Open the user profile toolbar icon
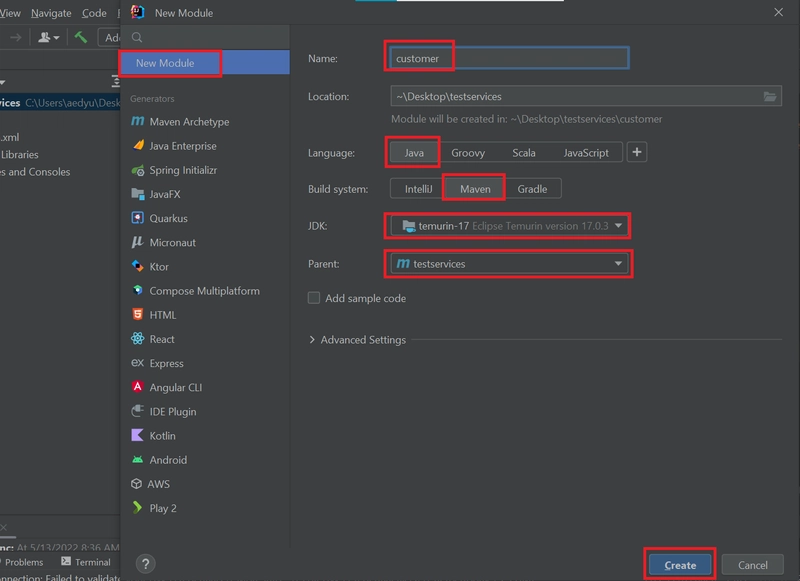 (x=49, y=37)
